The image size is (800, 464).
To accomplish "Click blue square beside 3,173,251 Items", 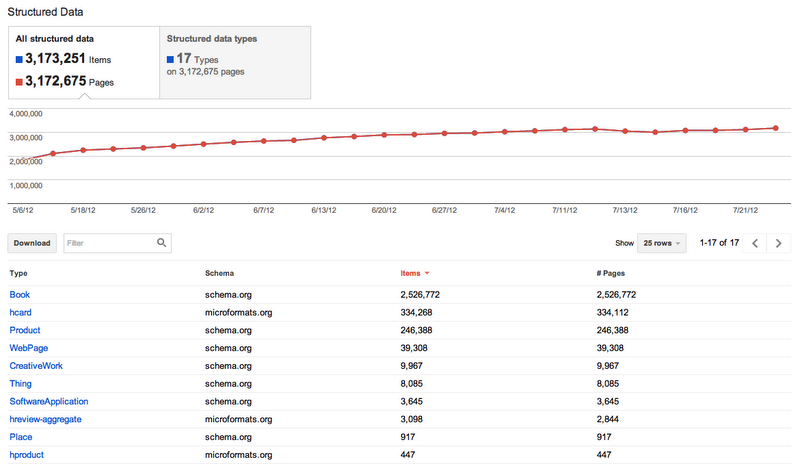I will tap(20, 61).
